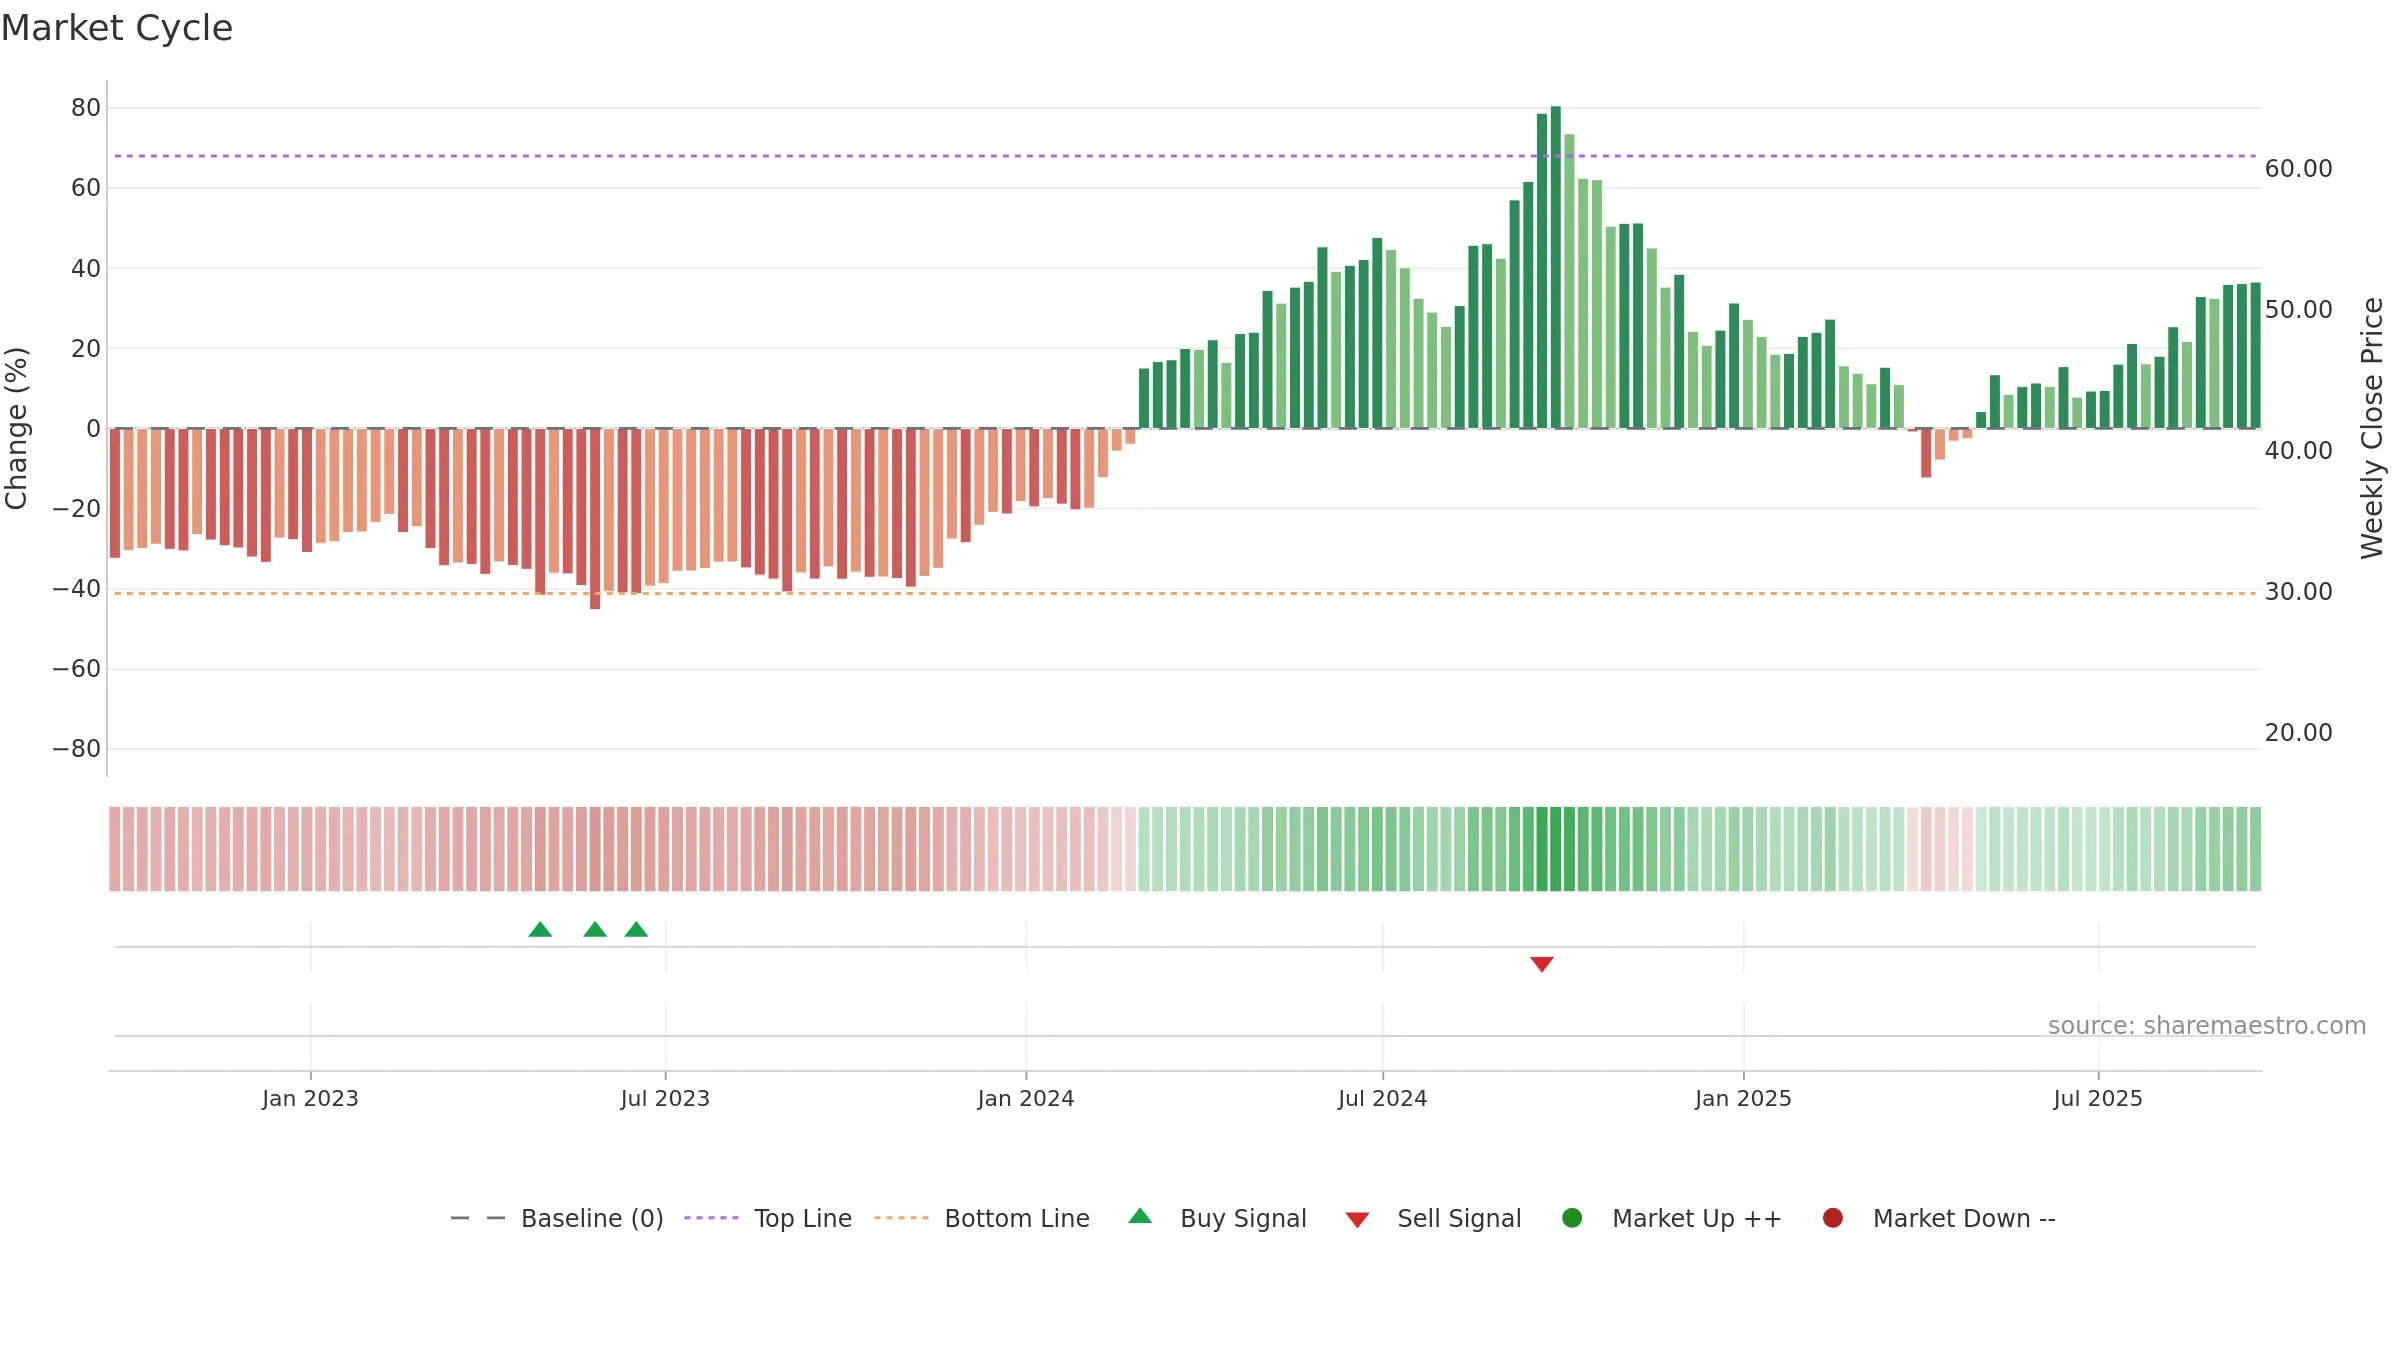
Task: Click the Jan 2023 axis label
Action: coord(310,1098)
